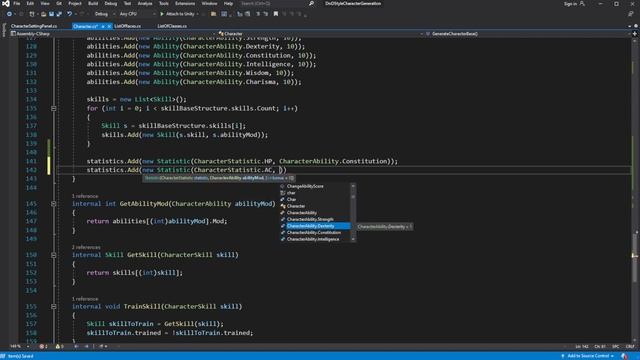
Task: Click the Save All icon
Action: (59, 14)
